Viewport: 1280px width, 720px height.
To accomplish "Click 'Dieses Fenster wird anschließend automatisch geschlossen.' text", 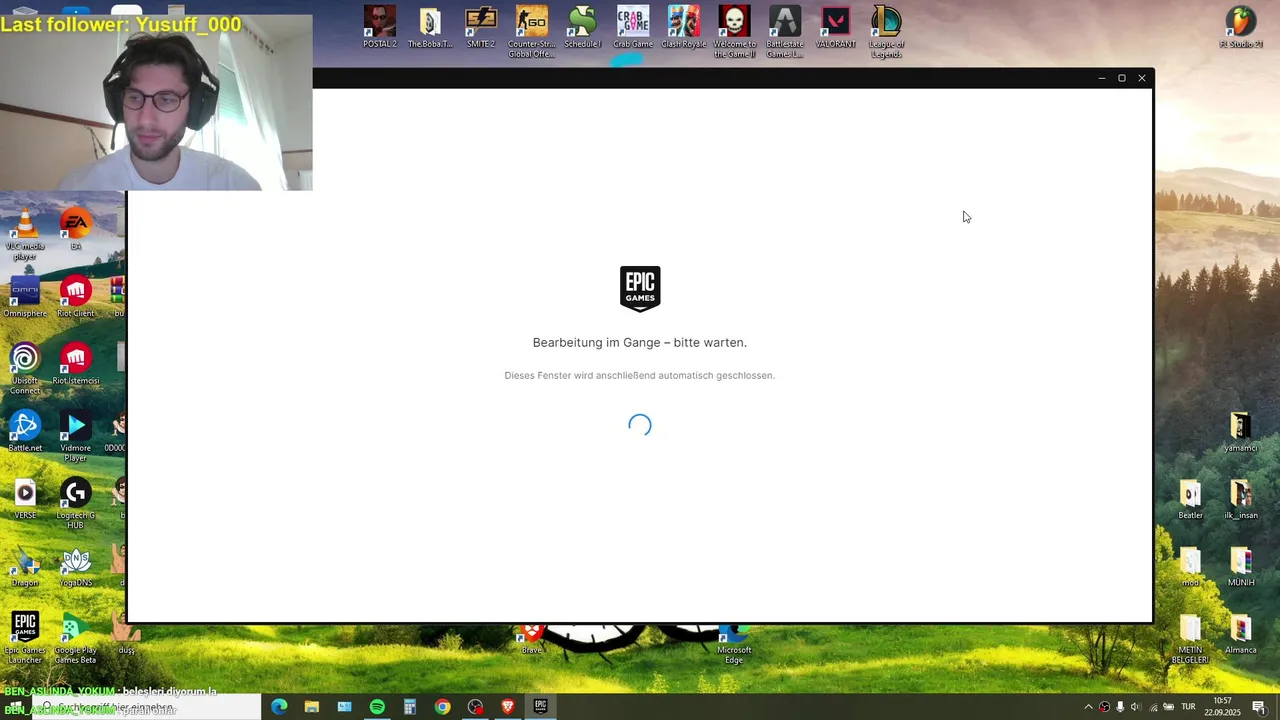I will (x=640, y=375).
